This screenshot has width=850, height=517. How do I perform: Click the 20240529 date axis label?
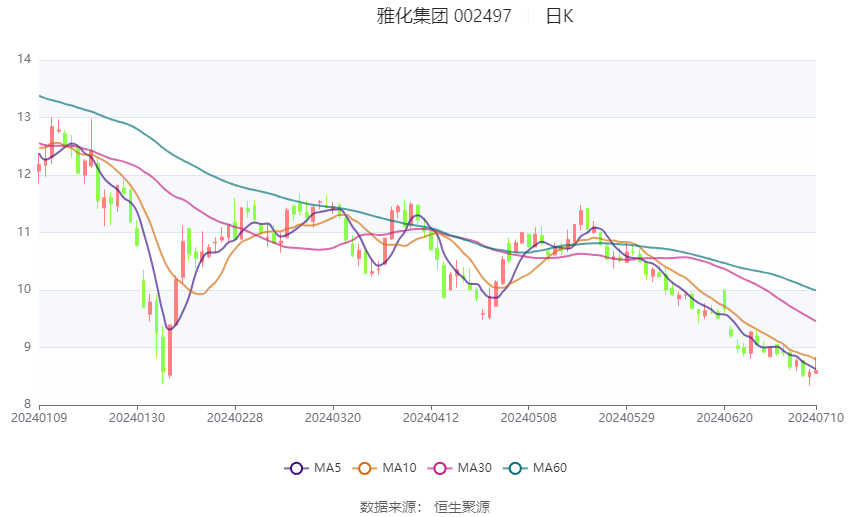coord(626,418)
